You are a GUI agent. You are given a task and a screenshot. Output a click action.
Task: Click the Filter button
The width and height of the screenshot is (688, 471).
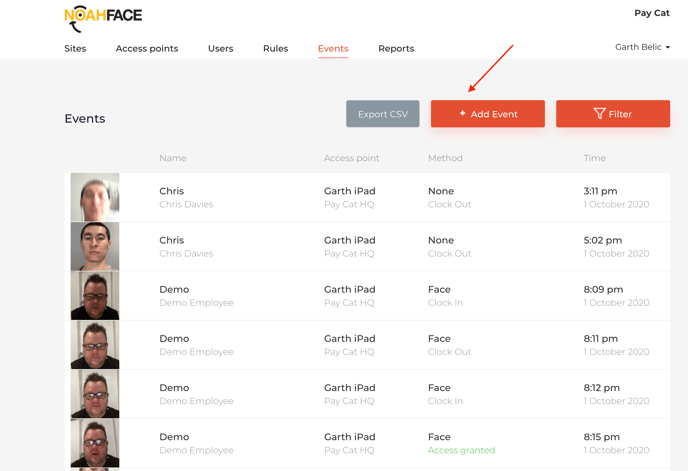(613, 114)
